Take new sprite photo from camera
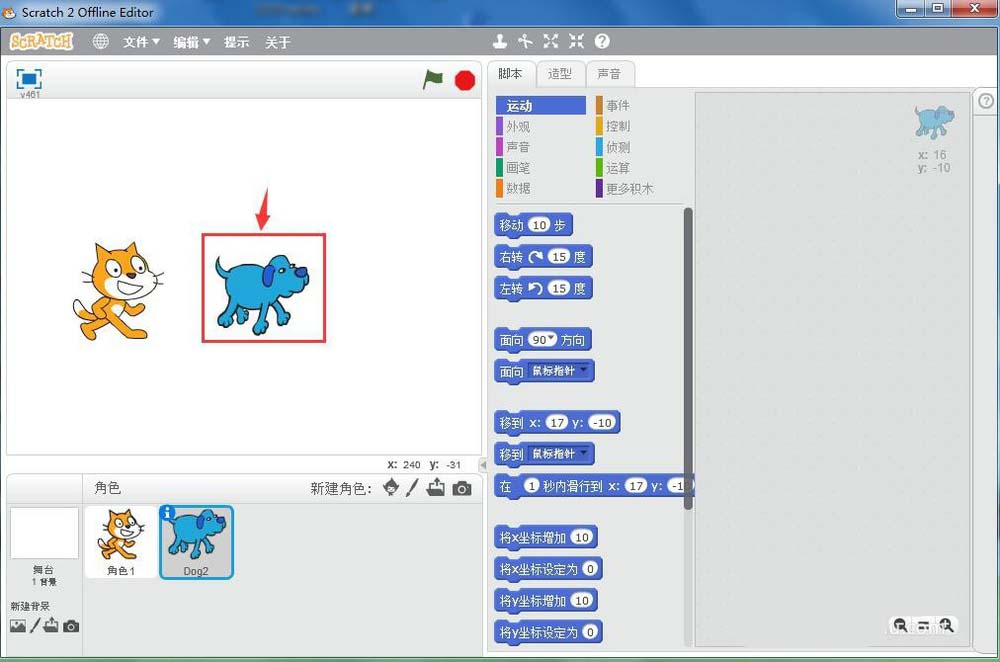 (x=461, y=488)
